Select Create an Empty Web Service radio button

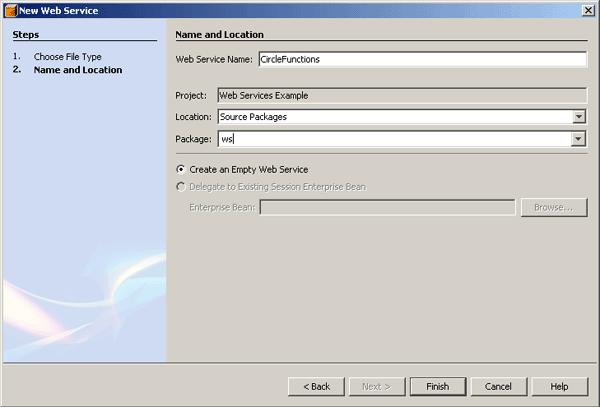tap(181, 169)
